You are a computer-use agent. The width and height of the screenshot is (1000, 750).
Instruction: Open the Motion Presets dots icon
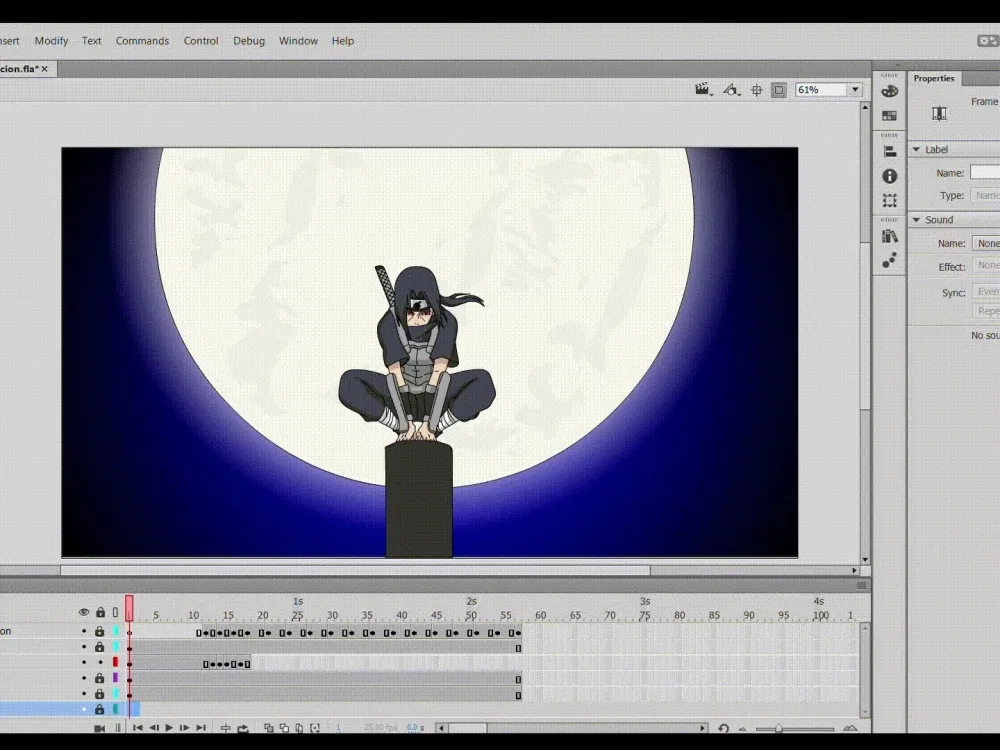pos(890,260)
